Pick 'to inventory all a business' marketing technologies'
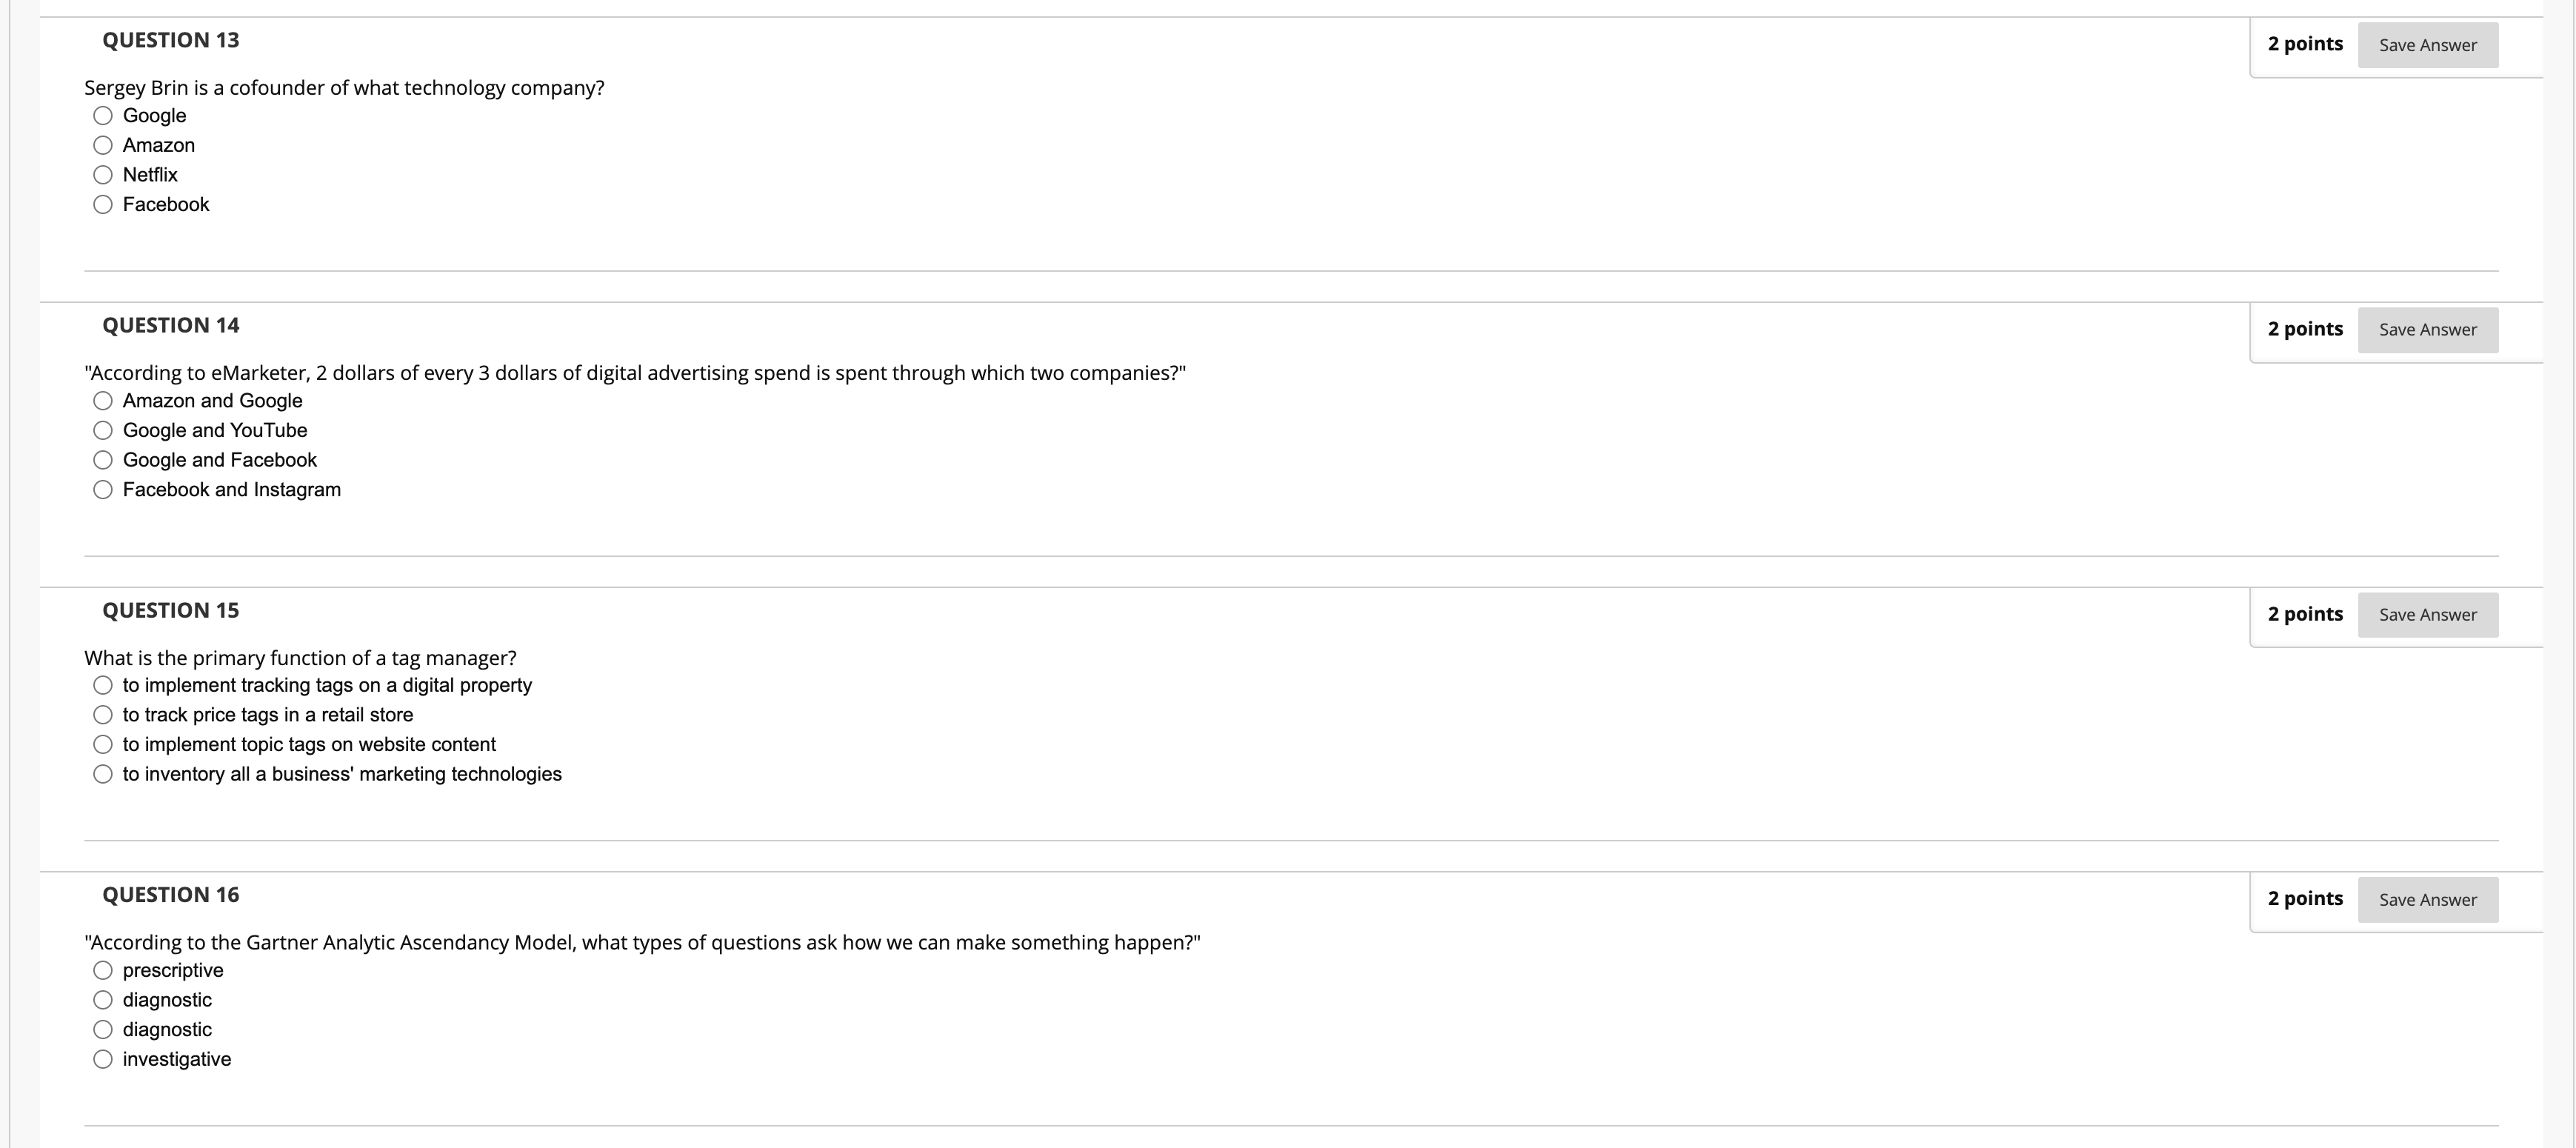 103,773
